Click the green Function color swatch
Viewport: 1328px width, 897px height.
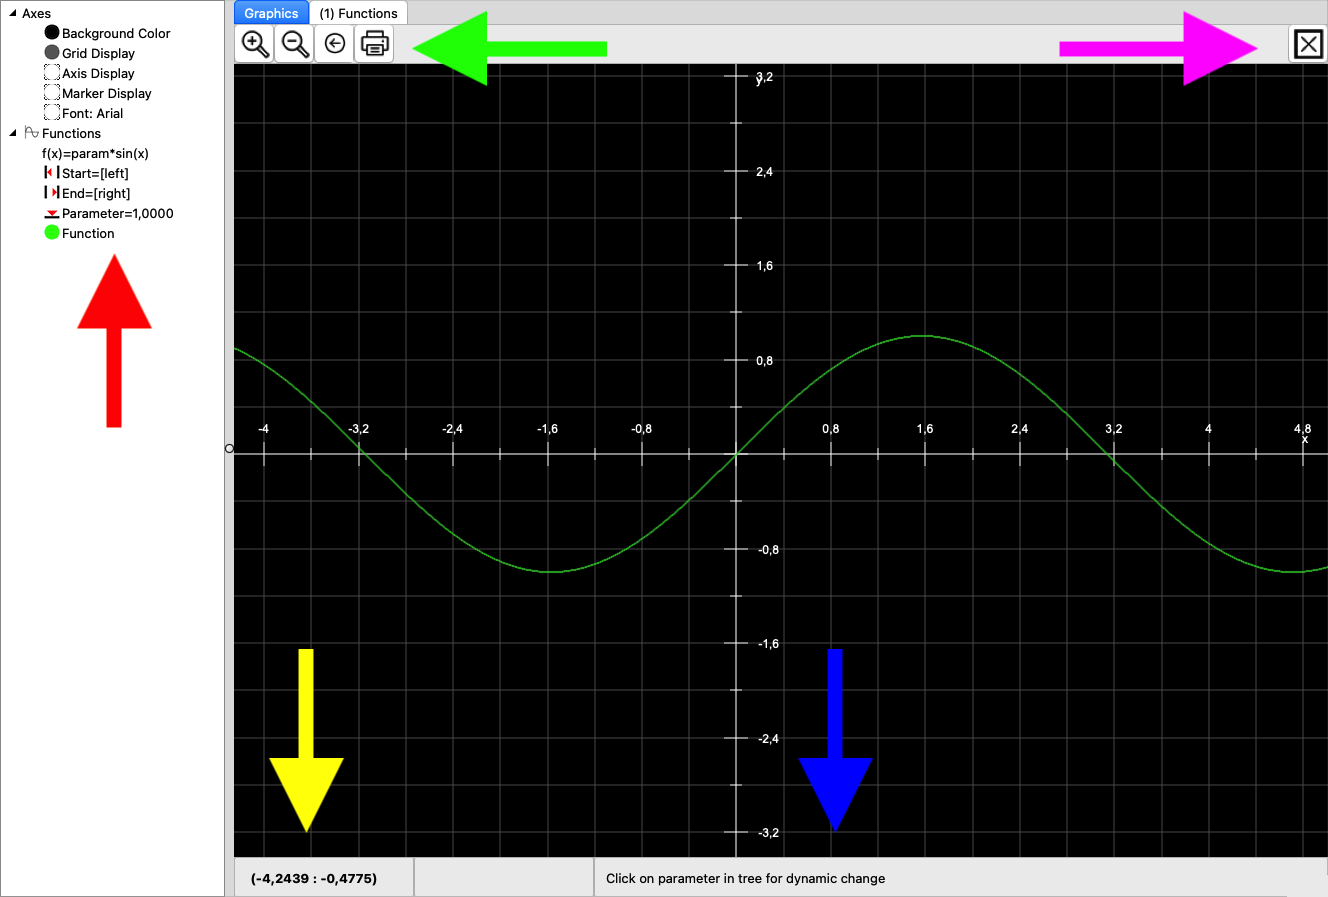52,233
